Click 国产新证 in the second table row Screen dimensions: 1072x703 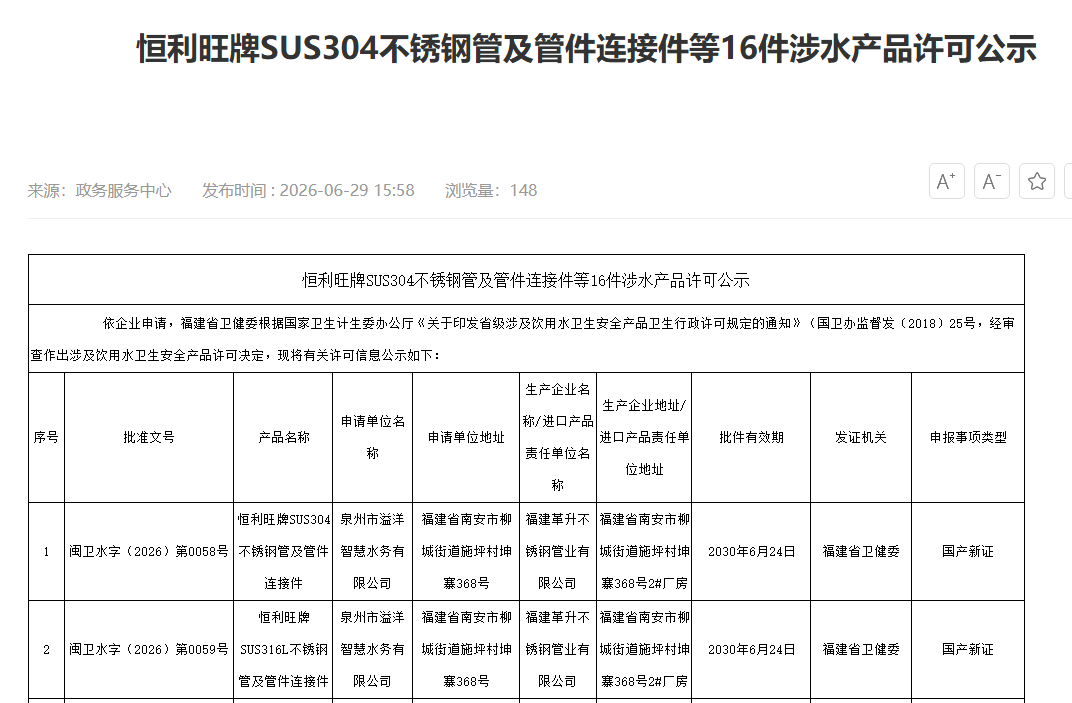(967, 649)
